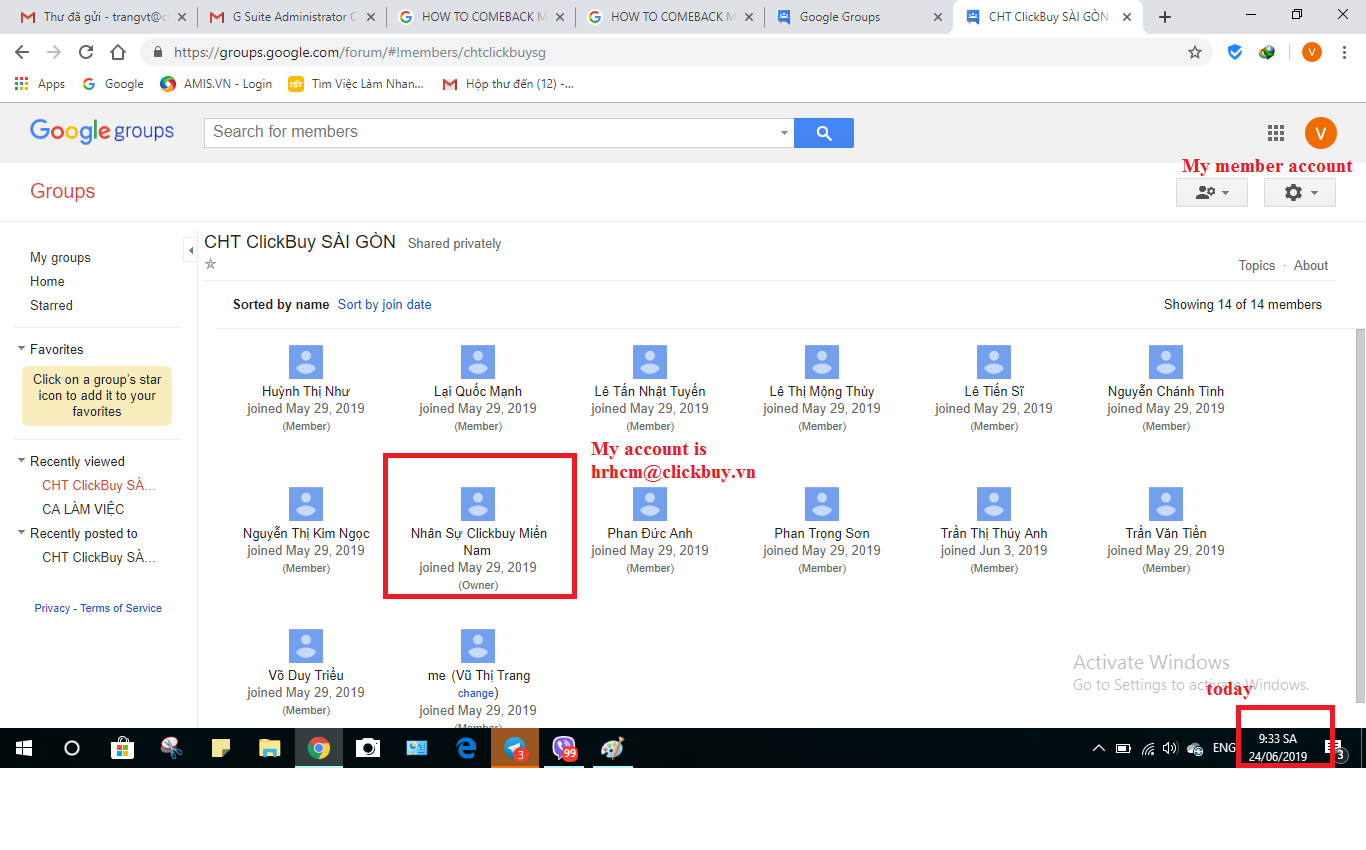The image size is (1366, 850).
Task: Collapse the Recently posted to section
Action: point(21,533)
